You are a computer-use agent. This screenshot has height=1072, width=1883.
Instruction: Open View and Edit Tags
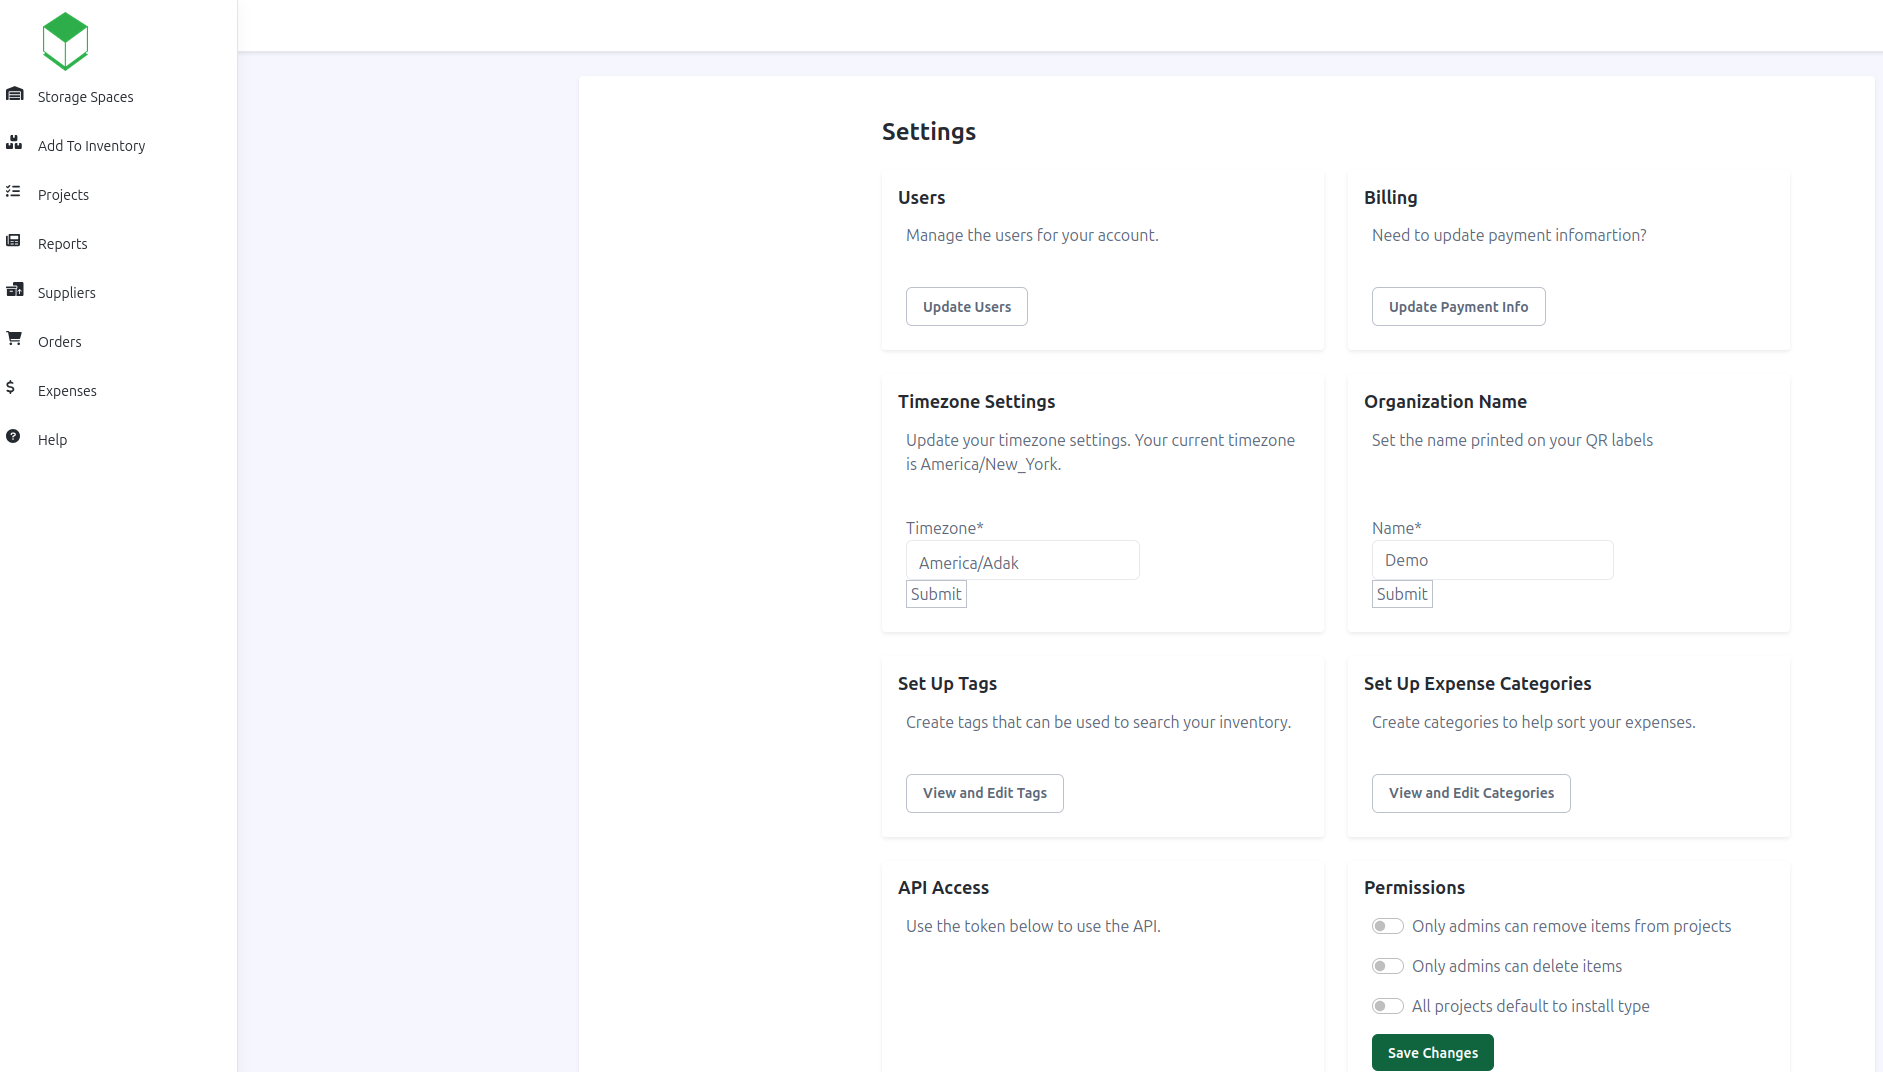click(x=985, y=793)
